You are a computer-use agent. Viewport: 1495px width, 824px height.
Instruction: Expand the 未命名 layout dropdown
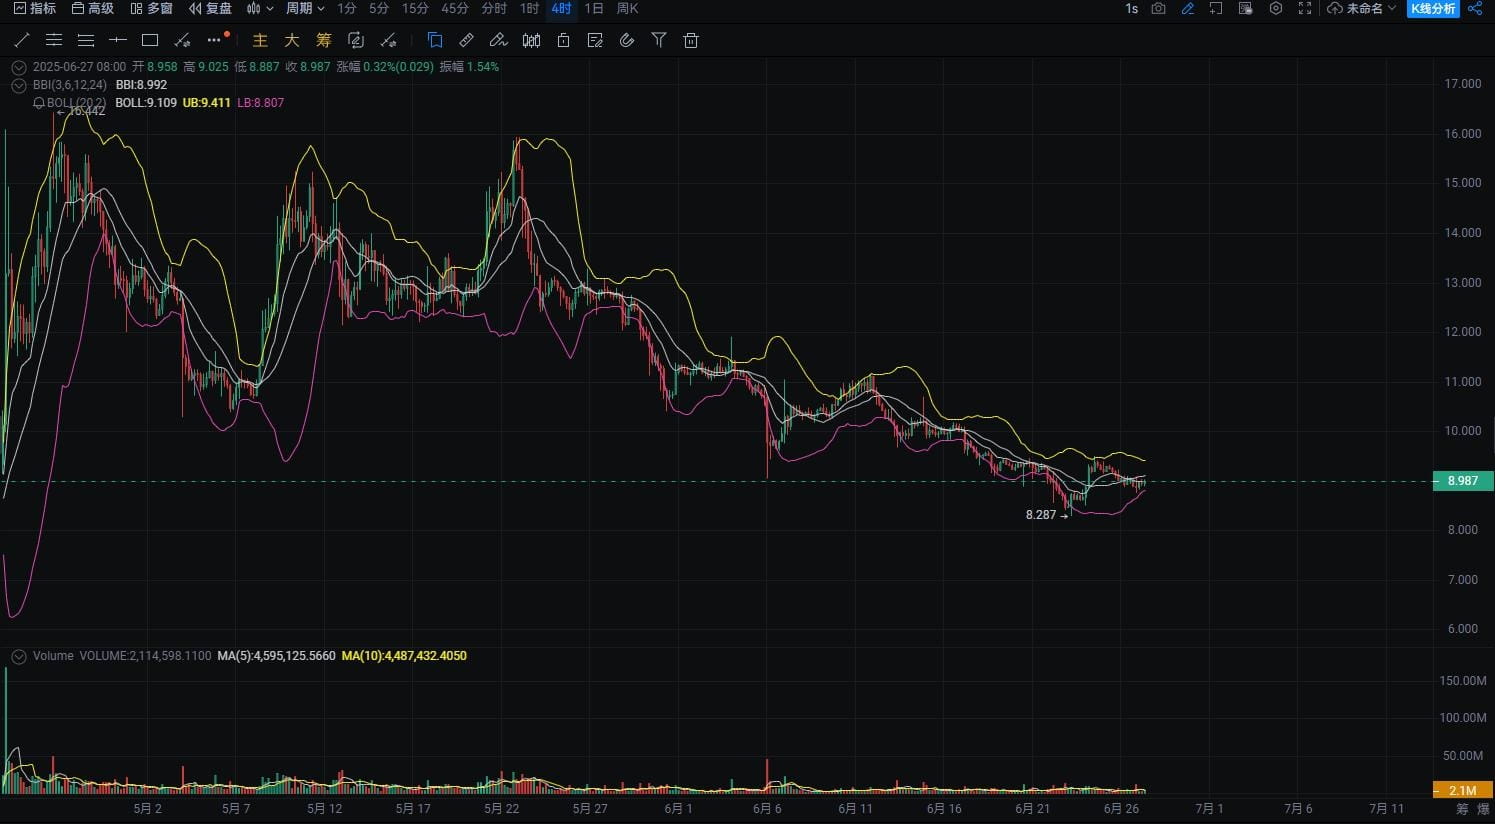(x=1371, y=8)
